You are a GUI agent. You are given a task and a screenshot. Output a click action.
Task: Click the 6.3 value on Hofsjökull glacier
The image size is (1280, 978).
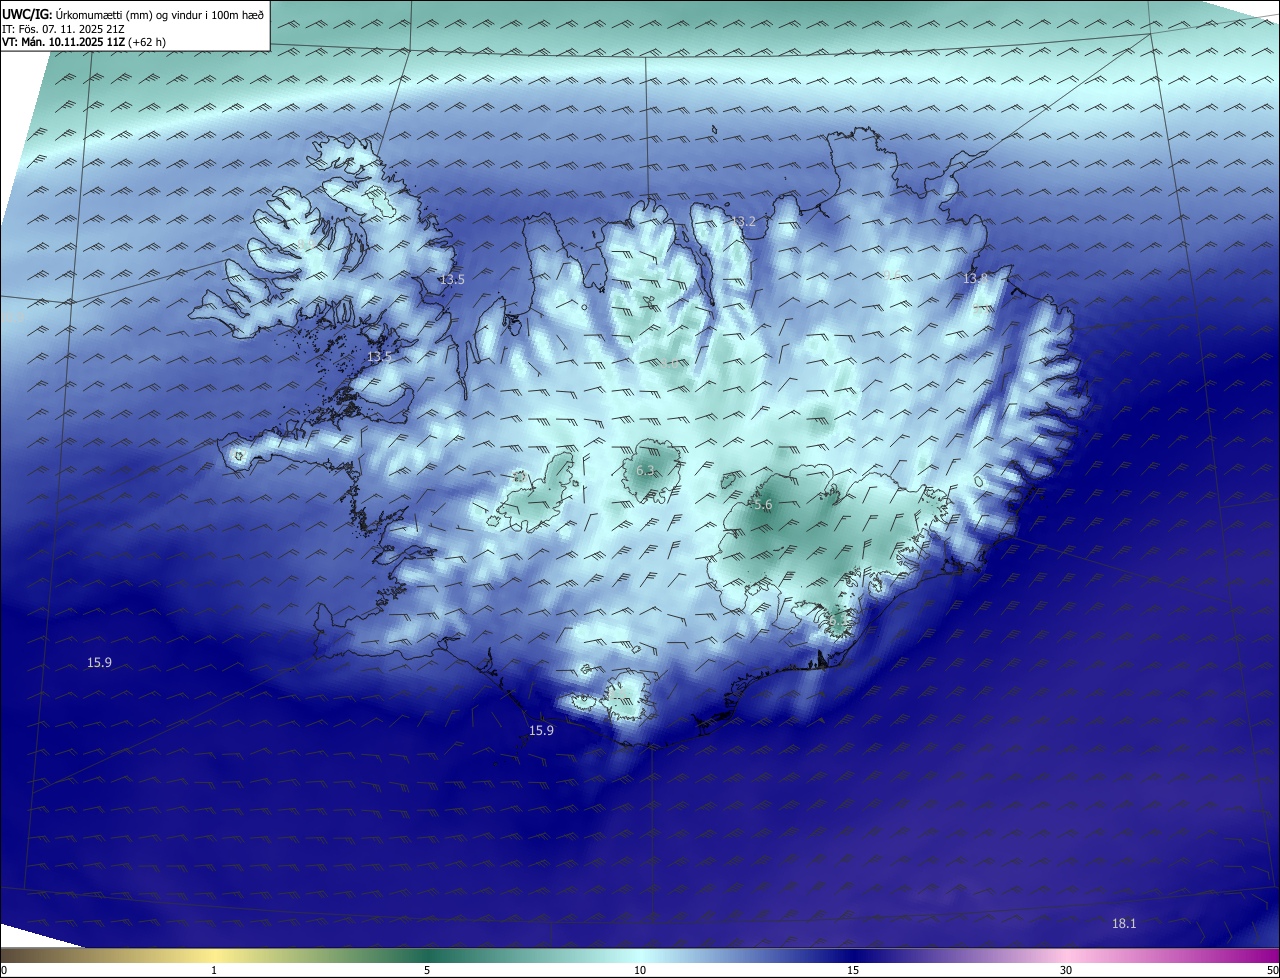645,470
